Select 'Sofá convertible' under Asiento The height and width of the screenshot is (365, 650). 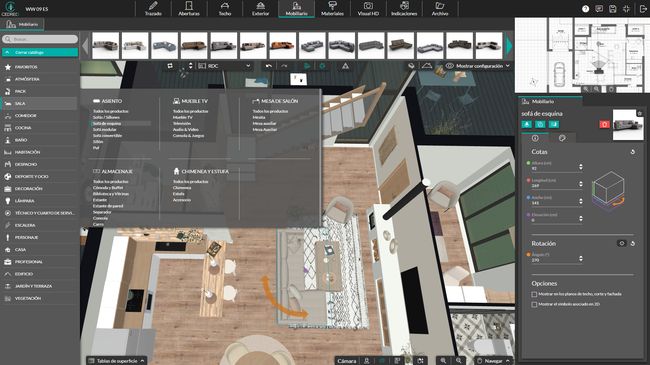[x=107, y=136]
